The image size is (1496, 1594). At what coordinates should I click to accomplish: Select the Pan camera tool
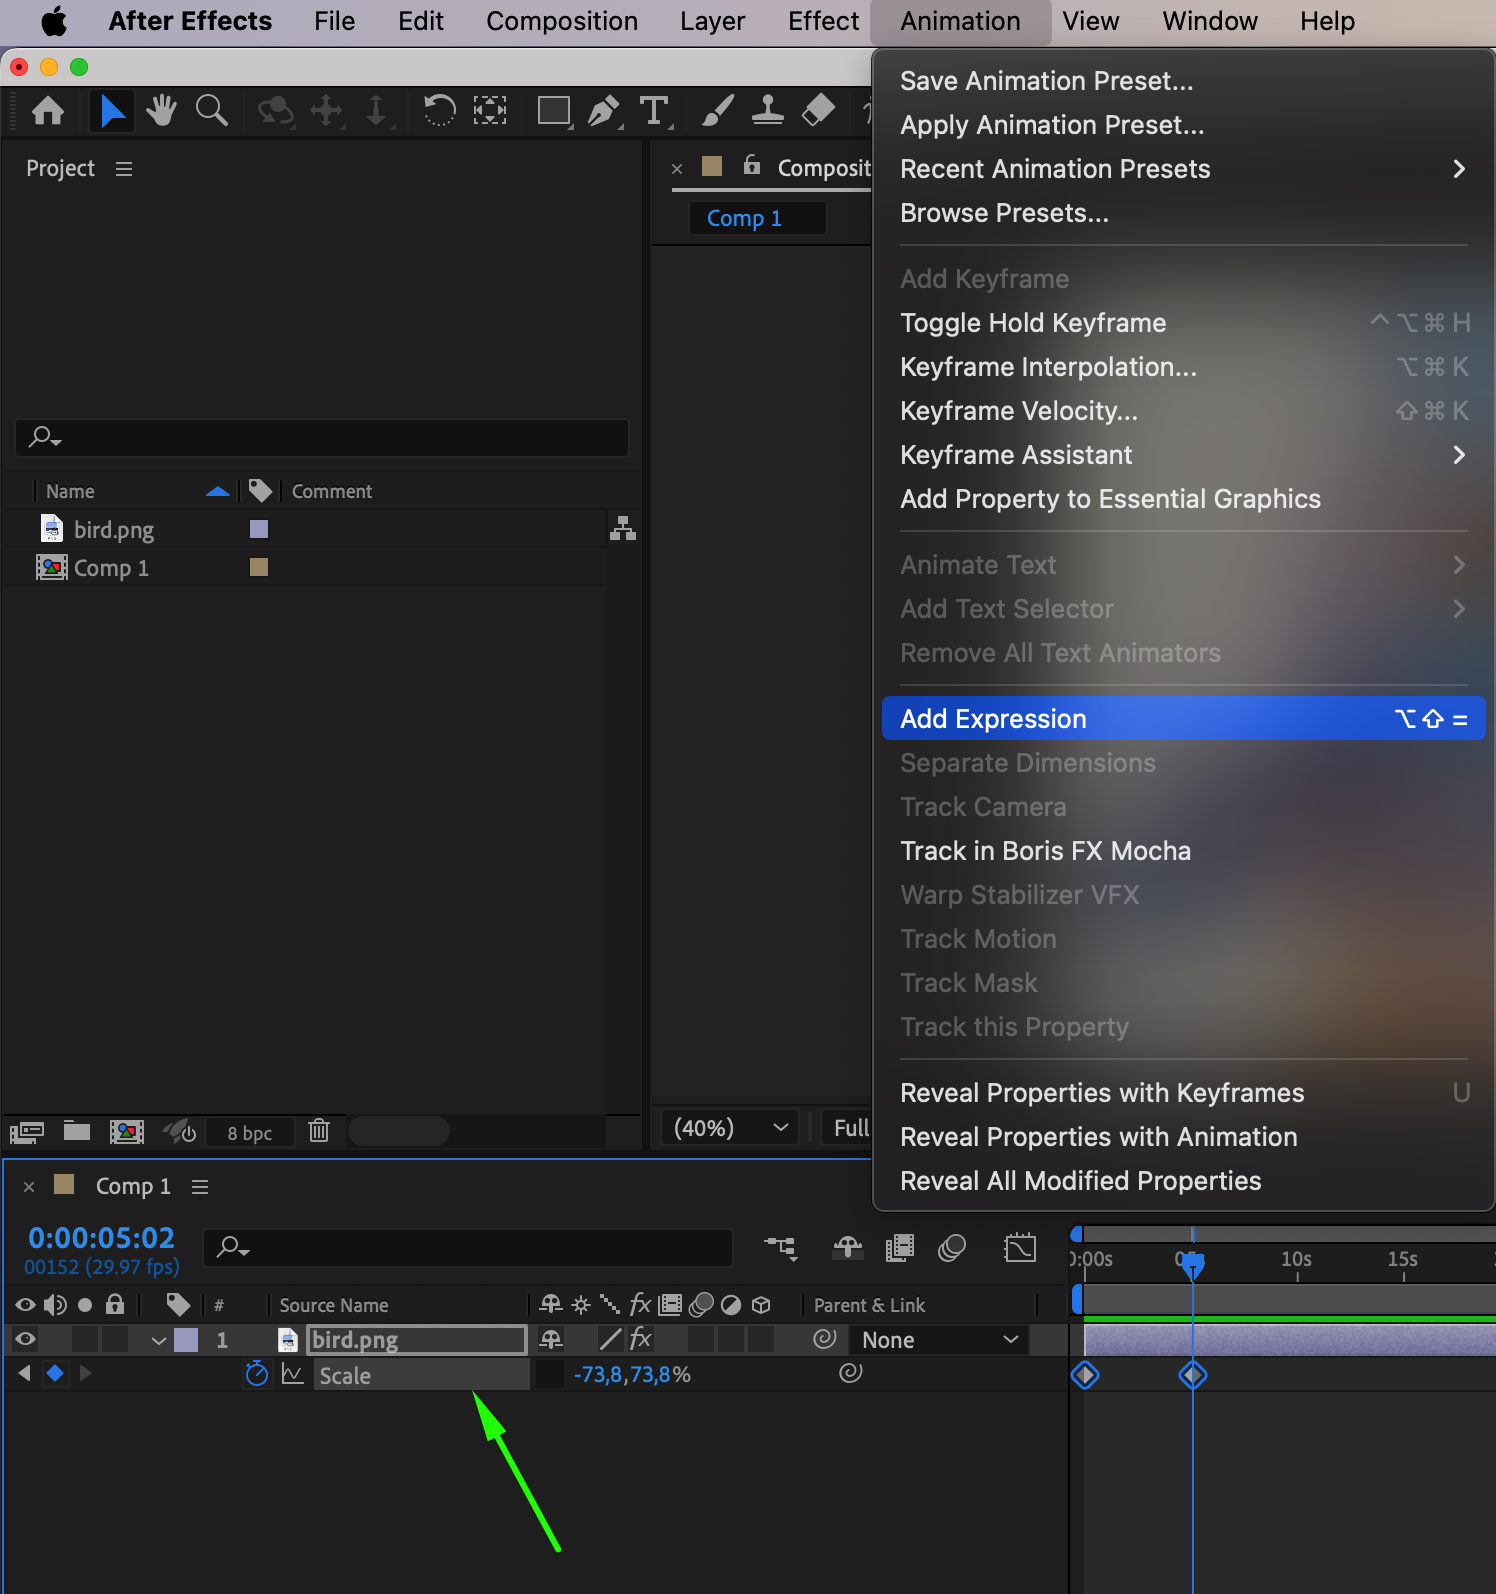[326, 110]
